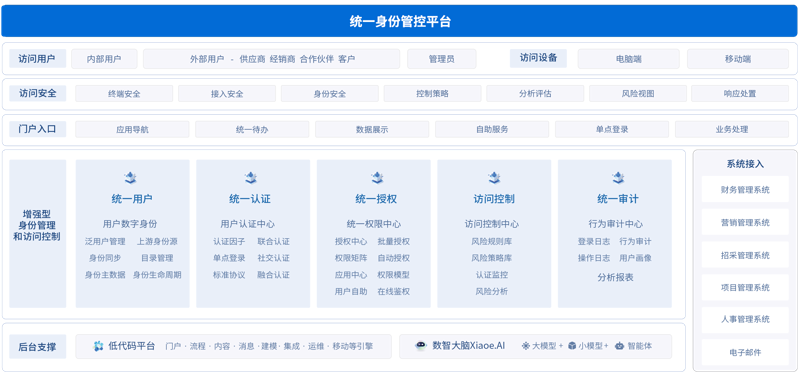Open the 控制策略 item

tap(432, 93)
